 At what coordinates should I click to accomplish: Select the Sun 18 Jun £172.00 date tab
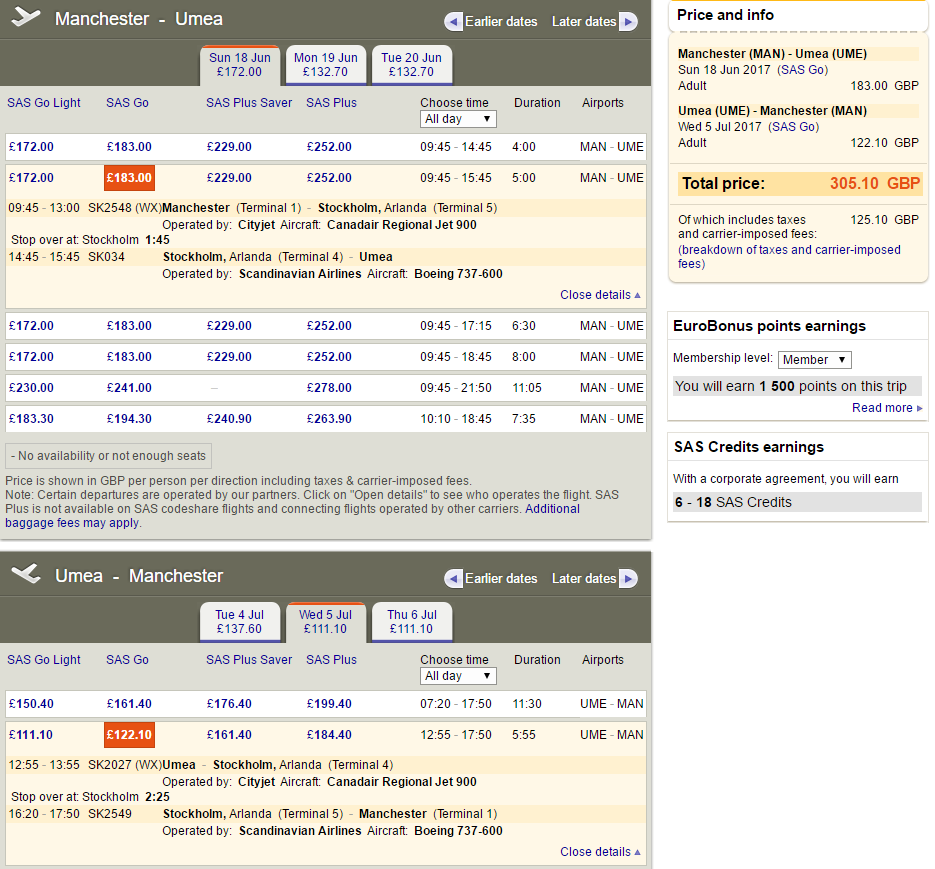click(x=240, y=65)
